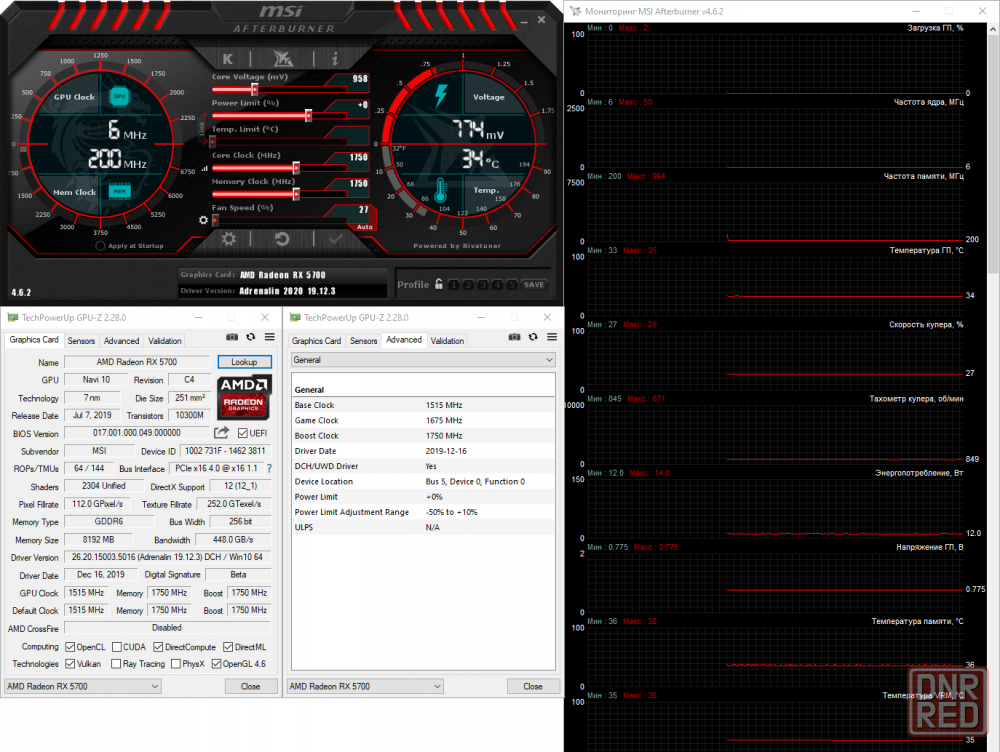Open the fan settings gear beside Fan Speed
Image resolution: width=1000 pixels, height=752 pixels.
pos(203,220)
